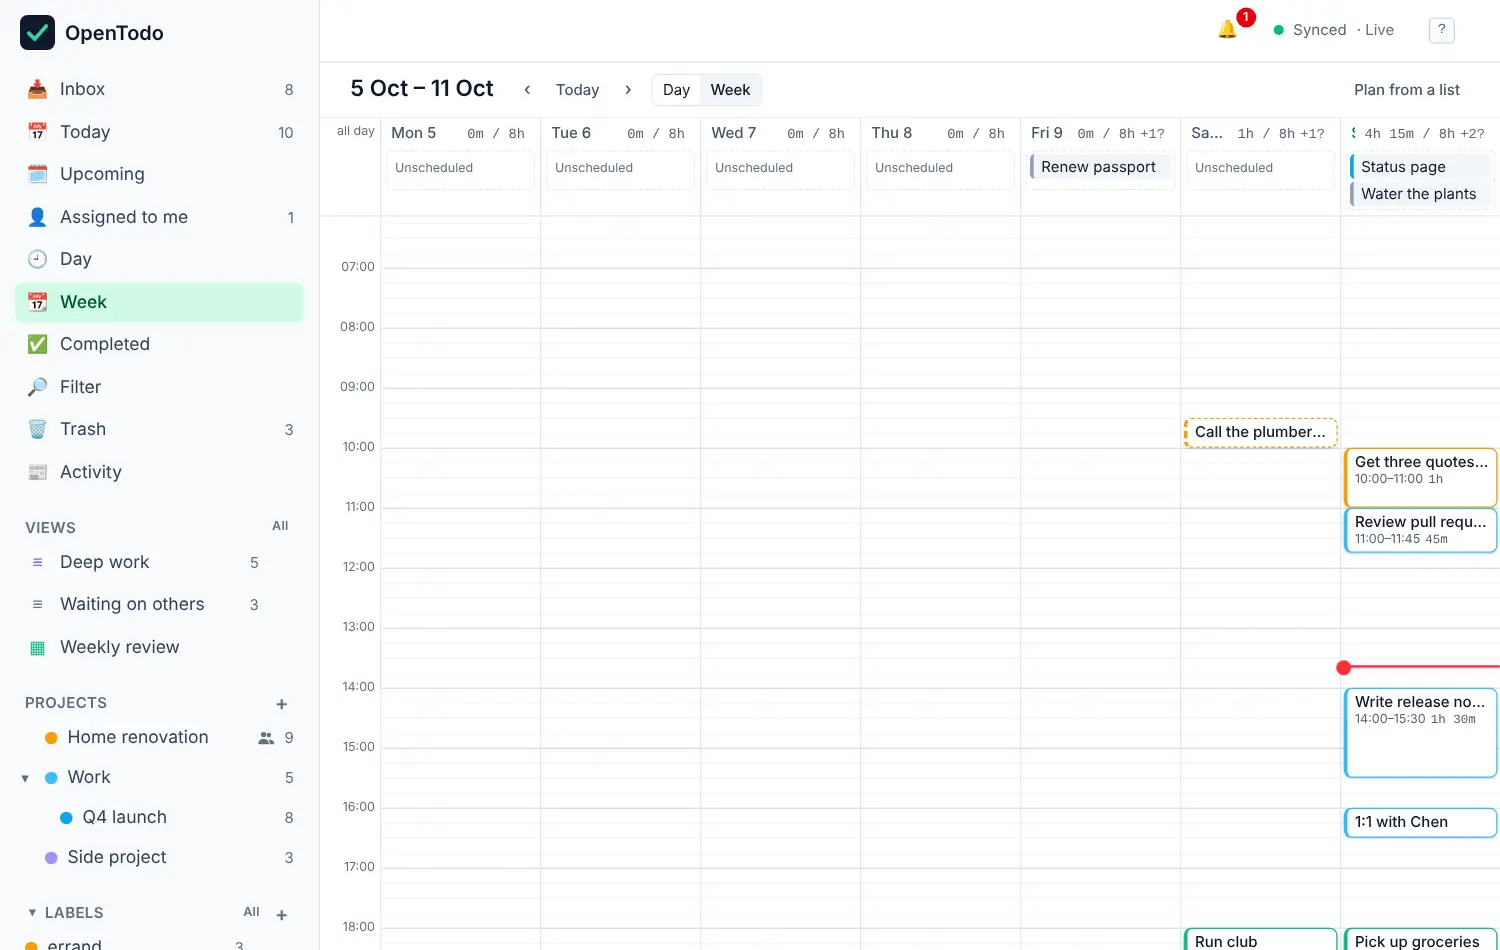Open the Status page all-day task
This screenshot has width=1500, height=950.
click(1420, 167)
